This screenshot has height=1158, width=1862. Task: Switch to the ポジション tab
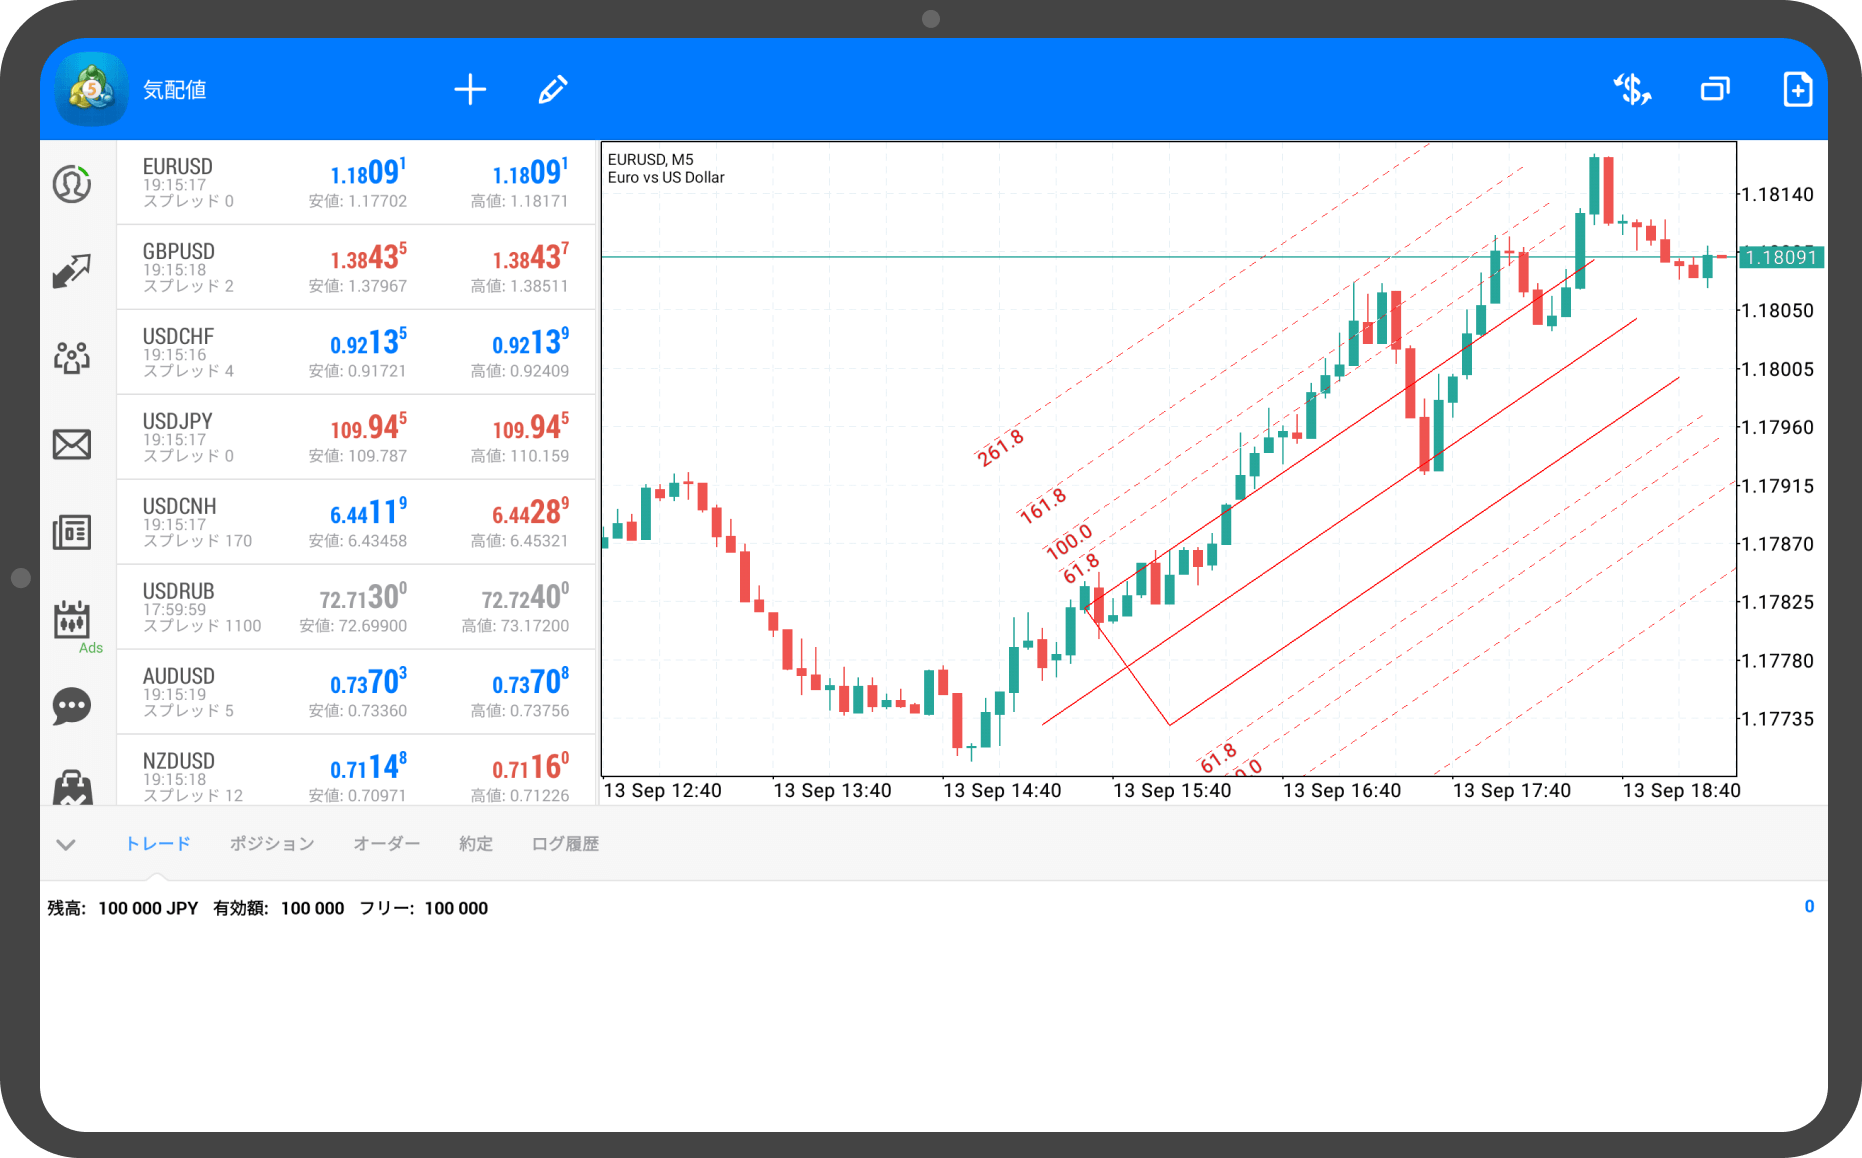pyautogui.click(x=271, y=843)
